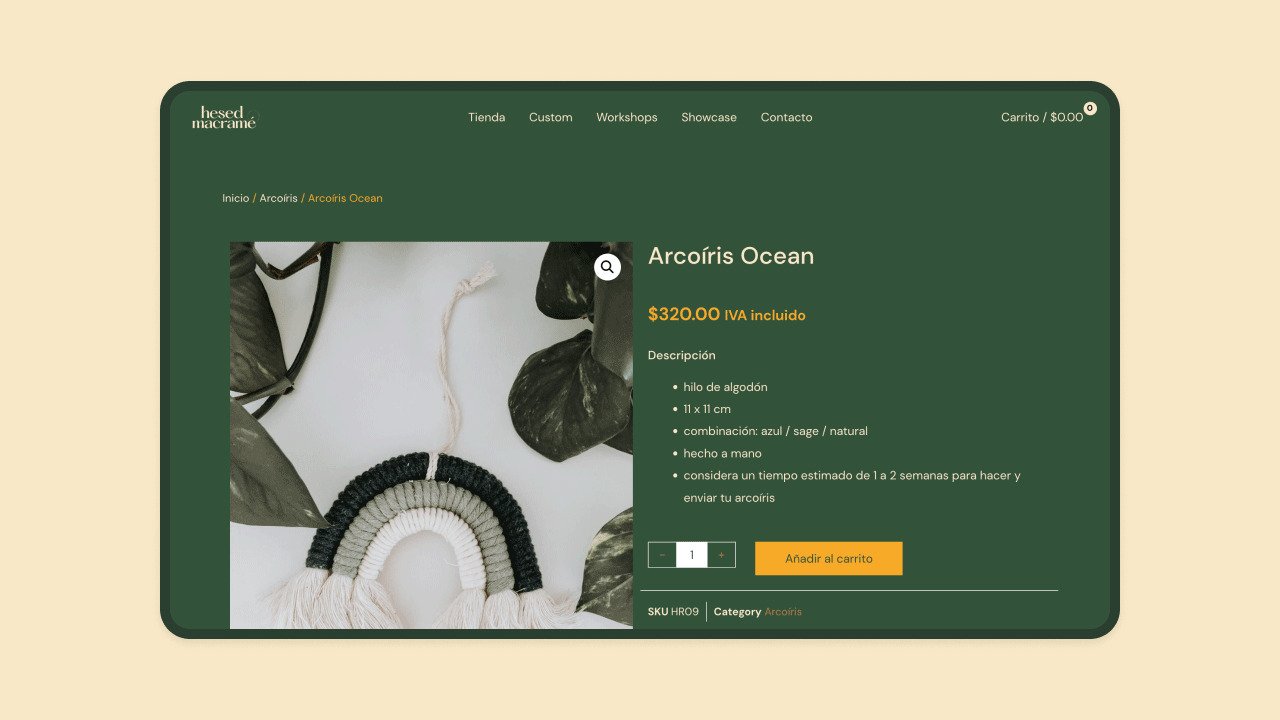Click the magnifier zoom icon on product image
Viewport: 1280px width, 720px height.
click(607, 267)
